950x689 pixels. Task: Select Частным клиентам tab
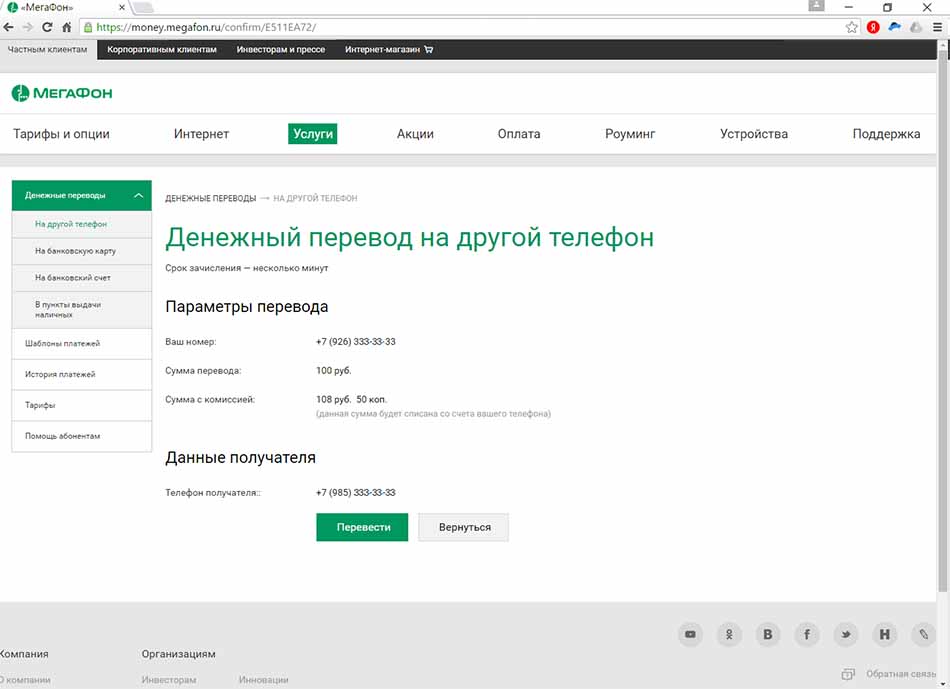coord(47,50)
